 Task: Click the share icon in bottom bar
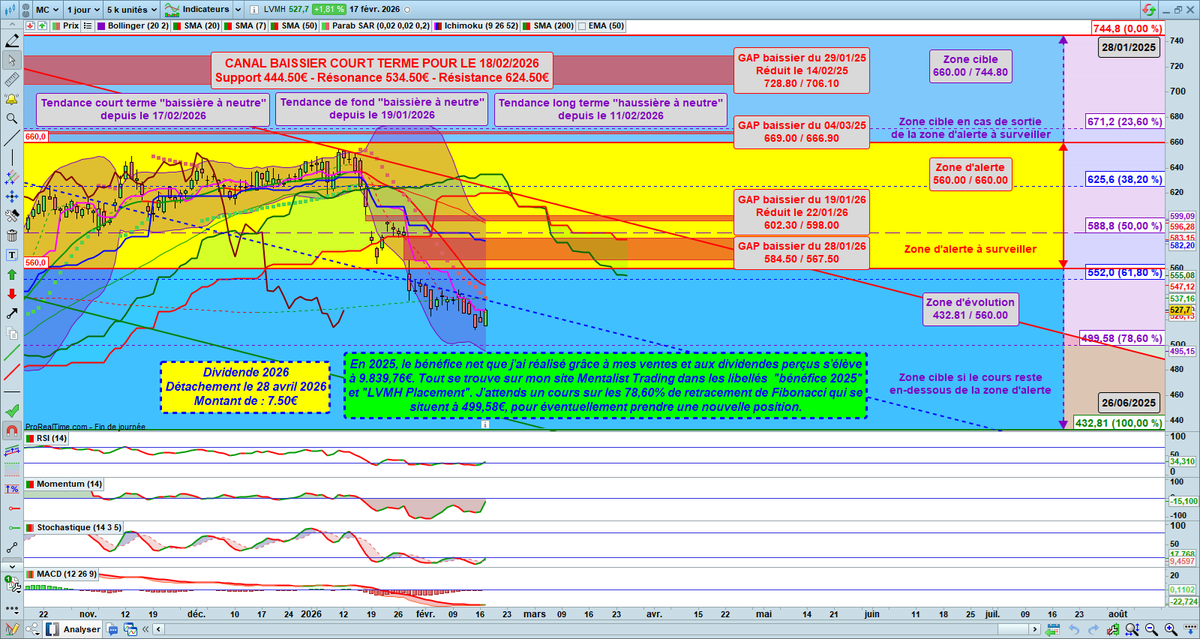click(33, 629)
